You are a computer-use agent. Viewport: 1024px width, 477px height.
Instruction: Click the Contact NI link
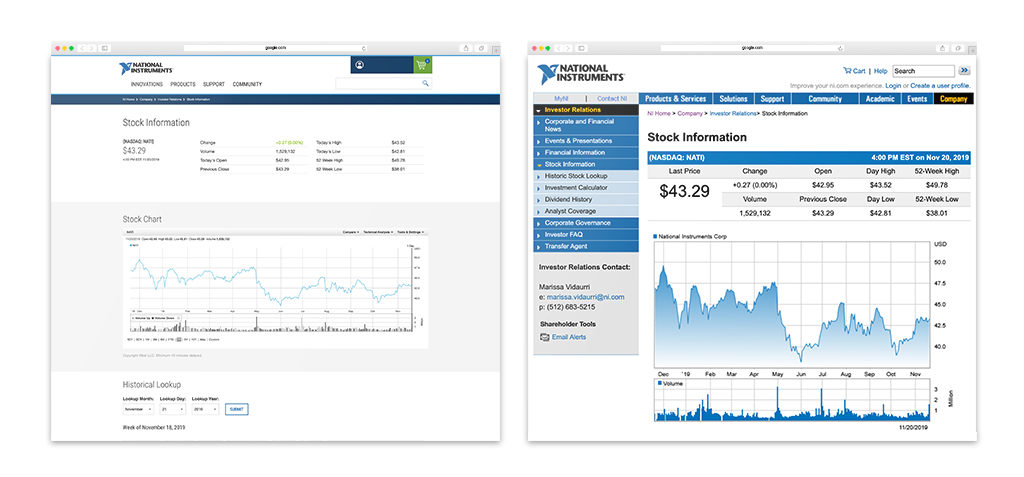[x=612, y=99]
